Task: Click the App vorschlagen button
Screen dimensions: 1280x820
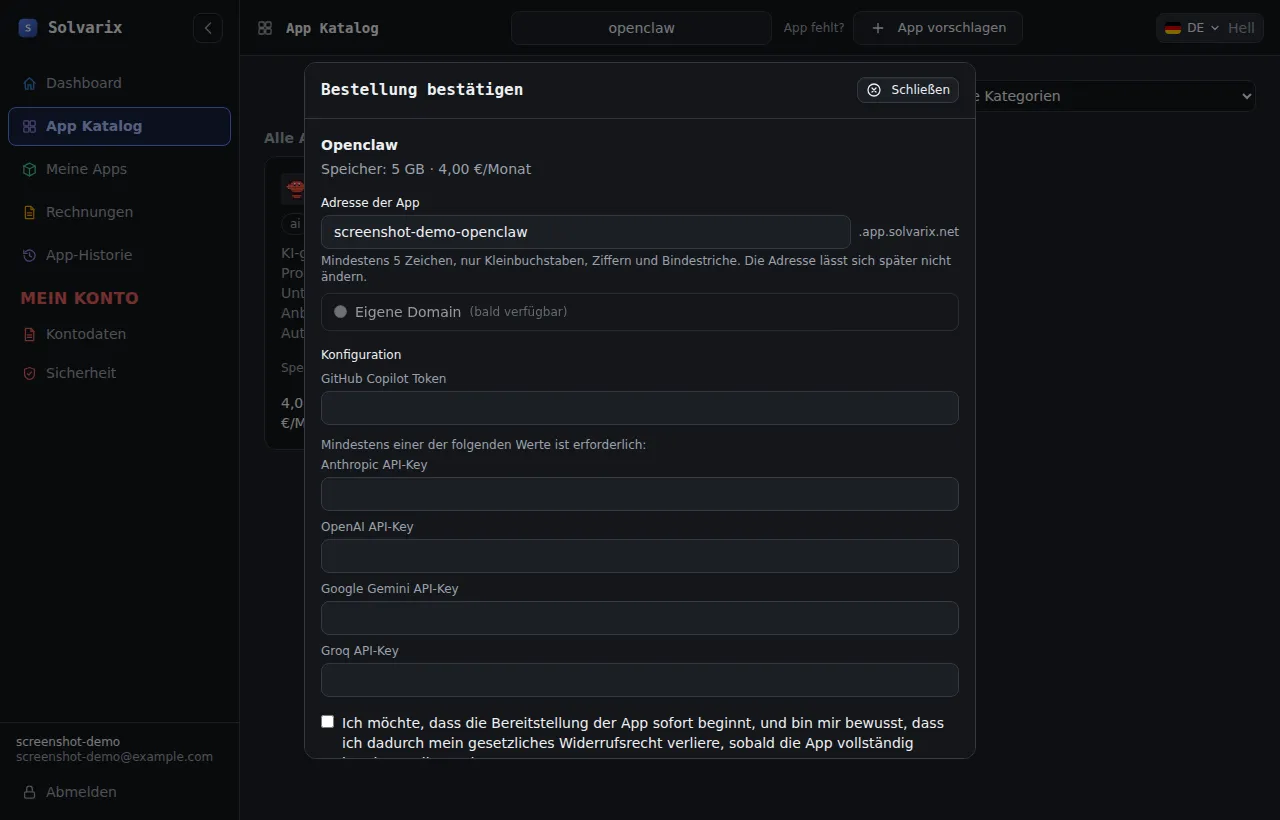Action: (x=938, y=28)
